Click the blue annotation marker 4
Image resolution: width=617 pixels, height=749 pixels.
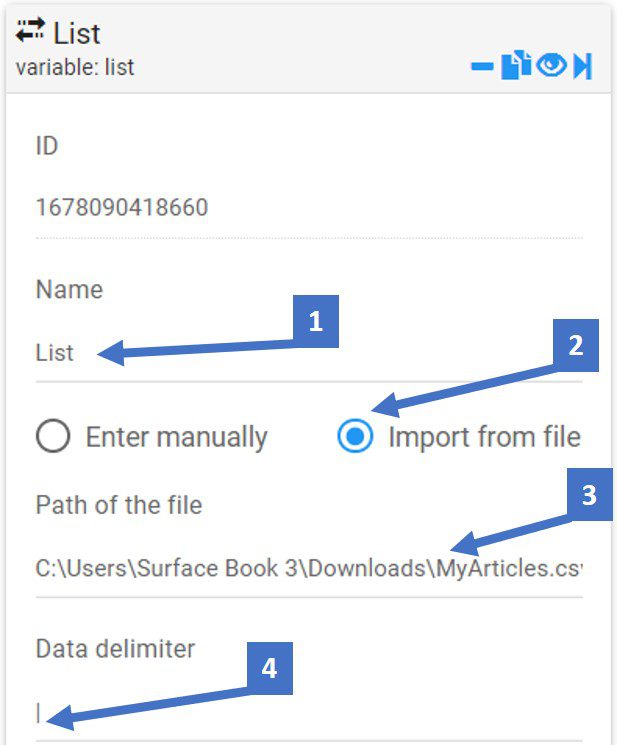[x=270, y=668]
